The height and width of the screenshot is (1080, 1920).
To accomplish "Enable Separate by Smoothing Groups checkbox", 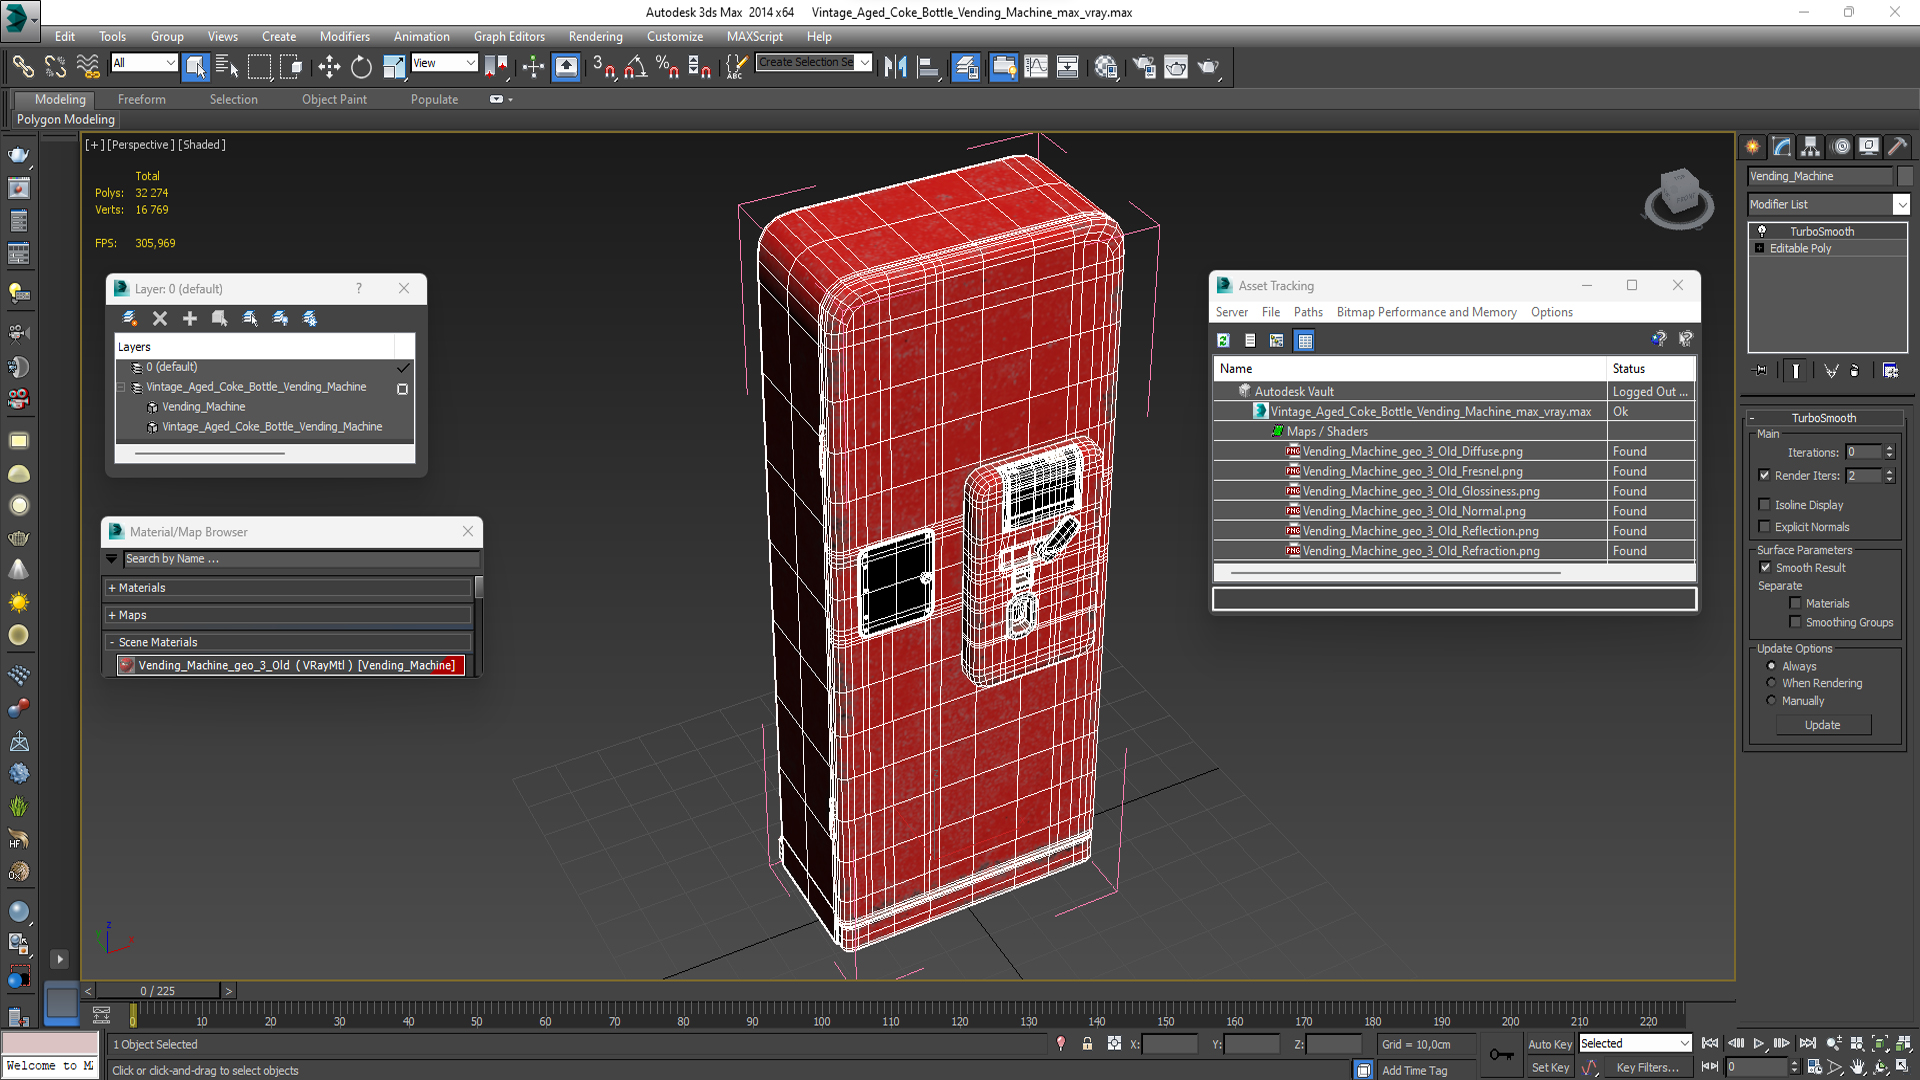I will coord(1795,622).
